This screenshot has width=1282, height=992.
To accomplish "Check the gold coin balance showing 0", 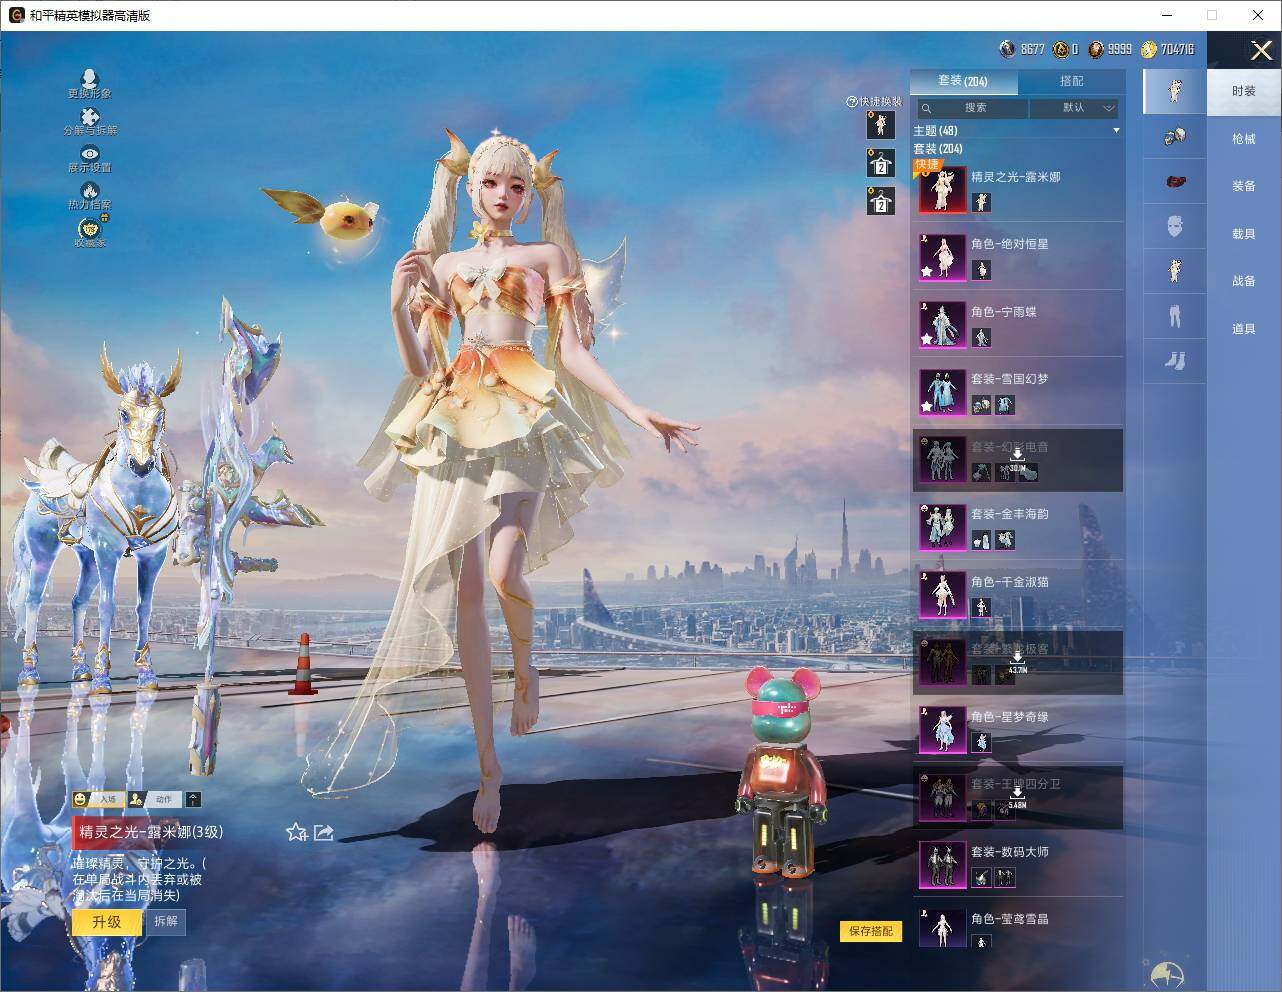I will point(1059,49).
